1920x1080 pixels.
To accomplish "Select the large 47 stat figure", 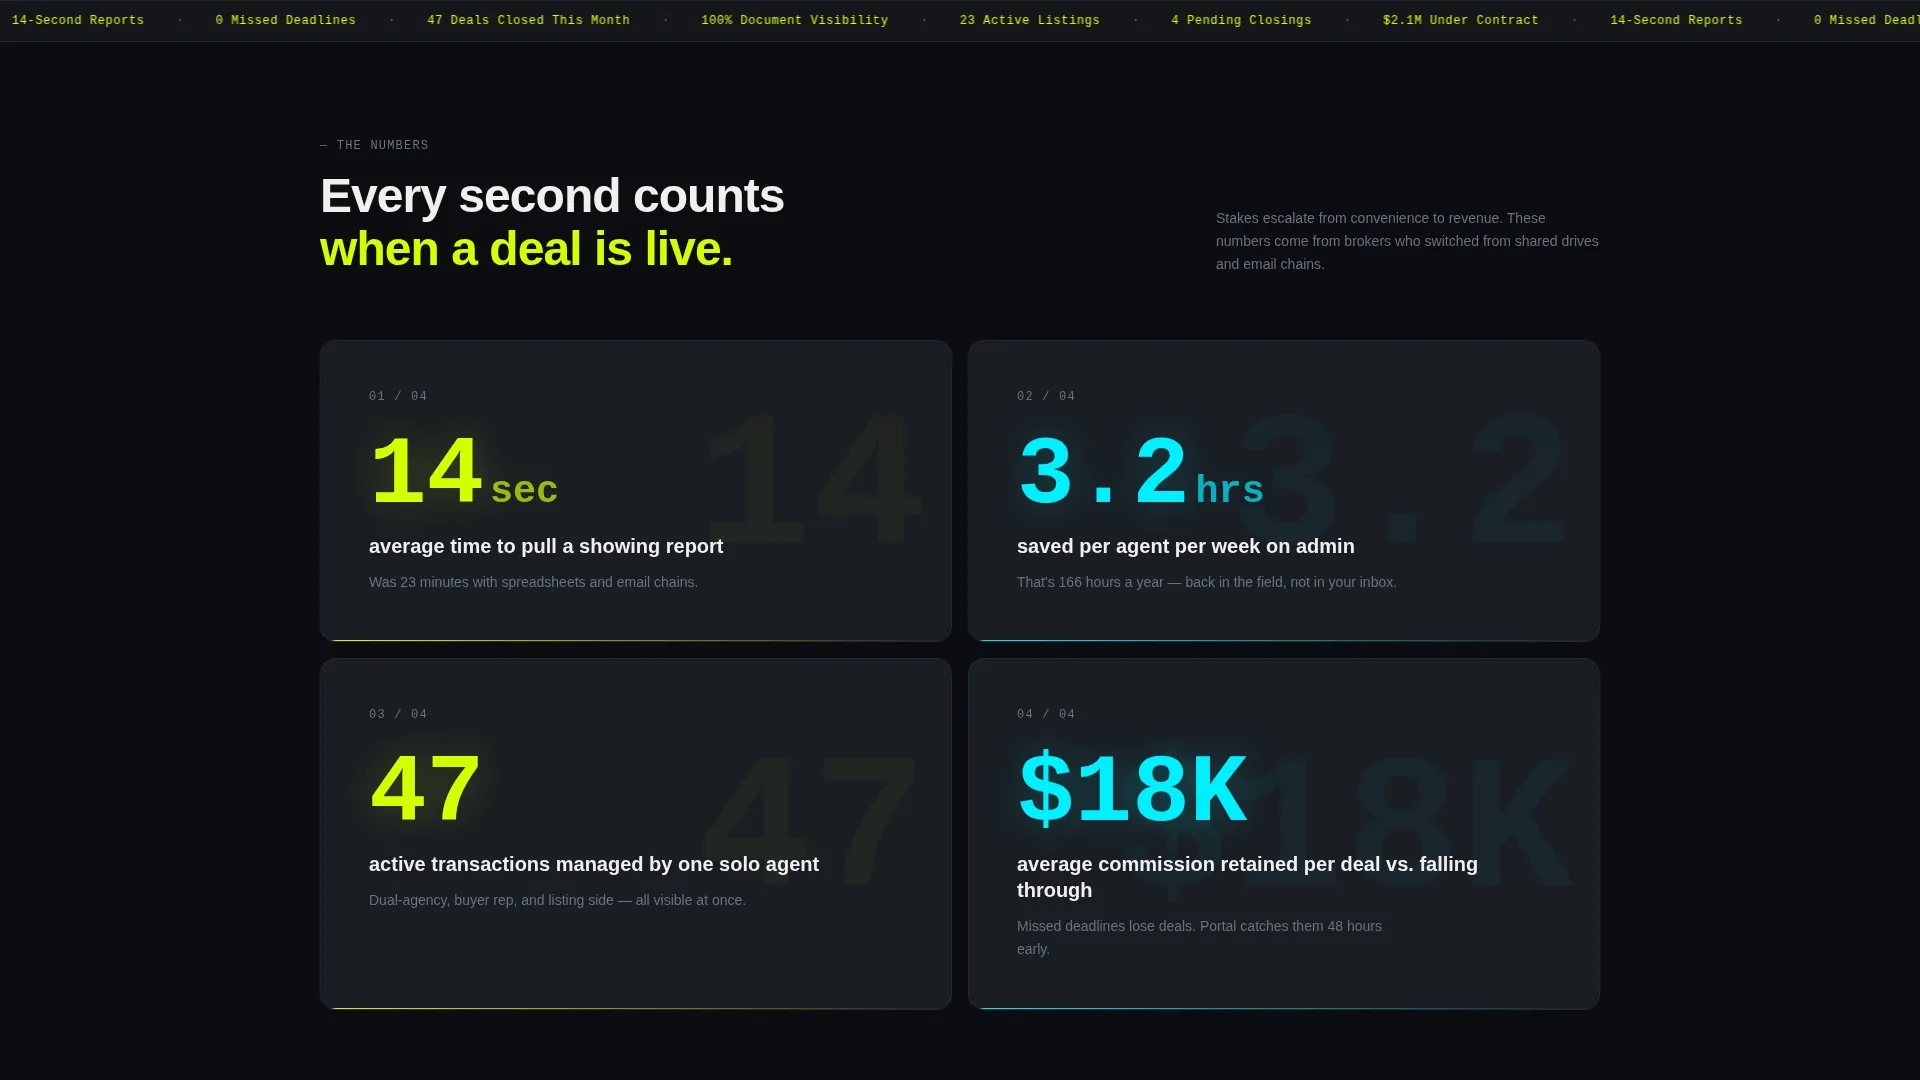I will [x=426, y=790].
